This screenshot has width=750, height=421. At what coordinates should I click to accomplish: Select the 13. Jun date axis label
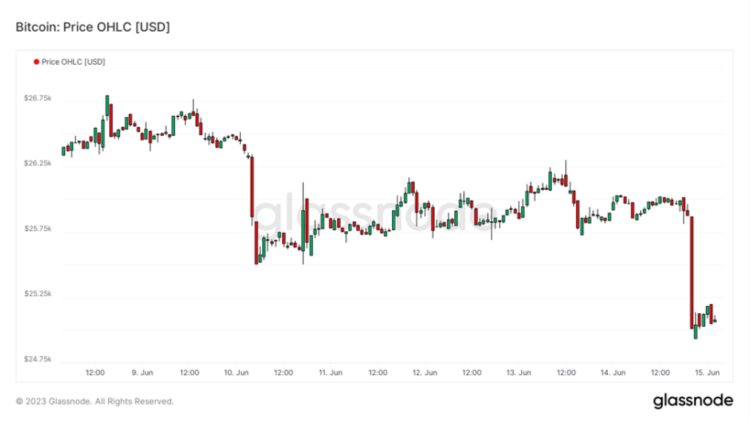pos(518,373)
